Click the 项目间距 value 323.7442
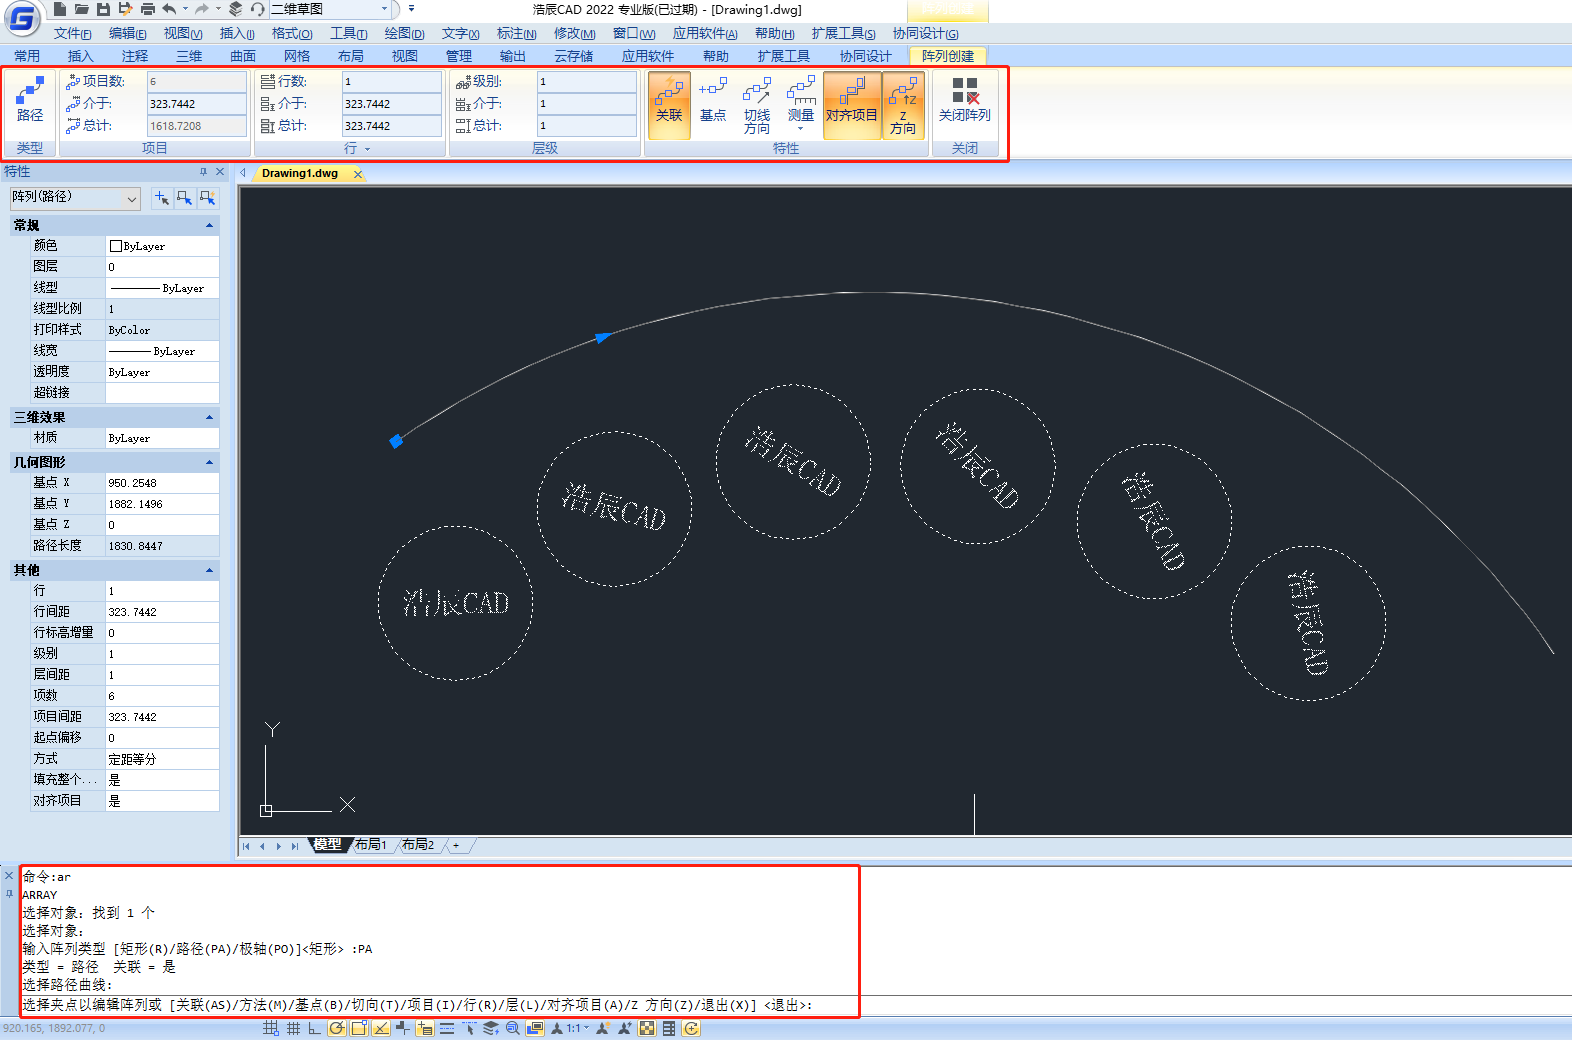 pyautogui.click(x=162, y=717)
